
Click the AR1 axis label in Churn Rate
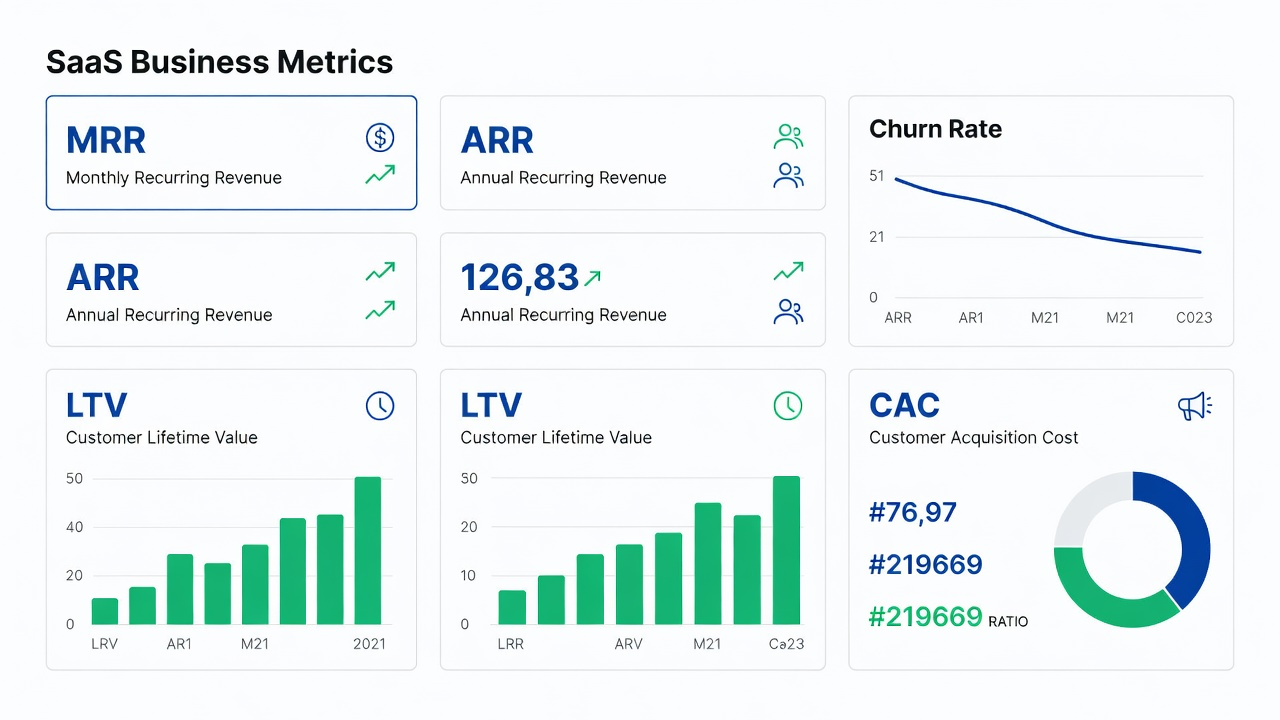[x=971, y=318]
